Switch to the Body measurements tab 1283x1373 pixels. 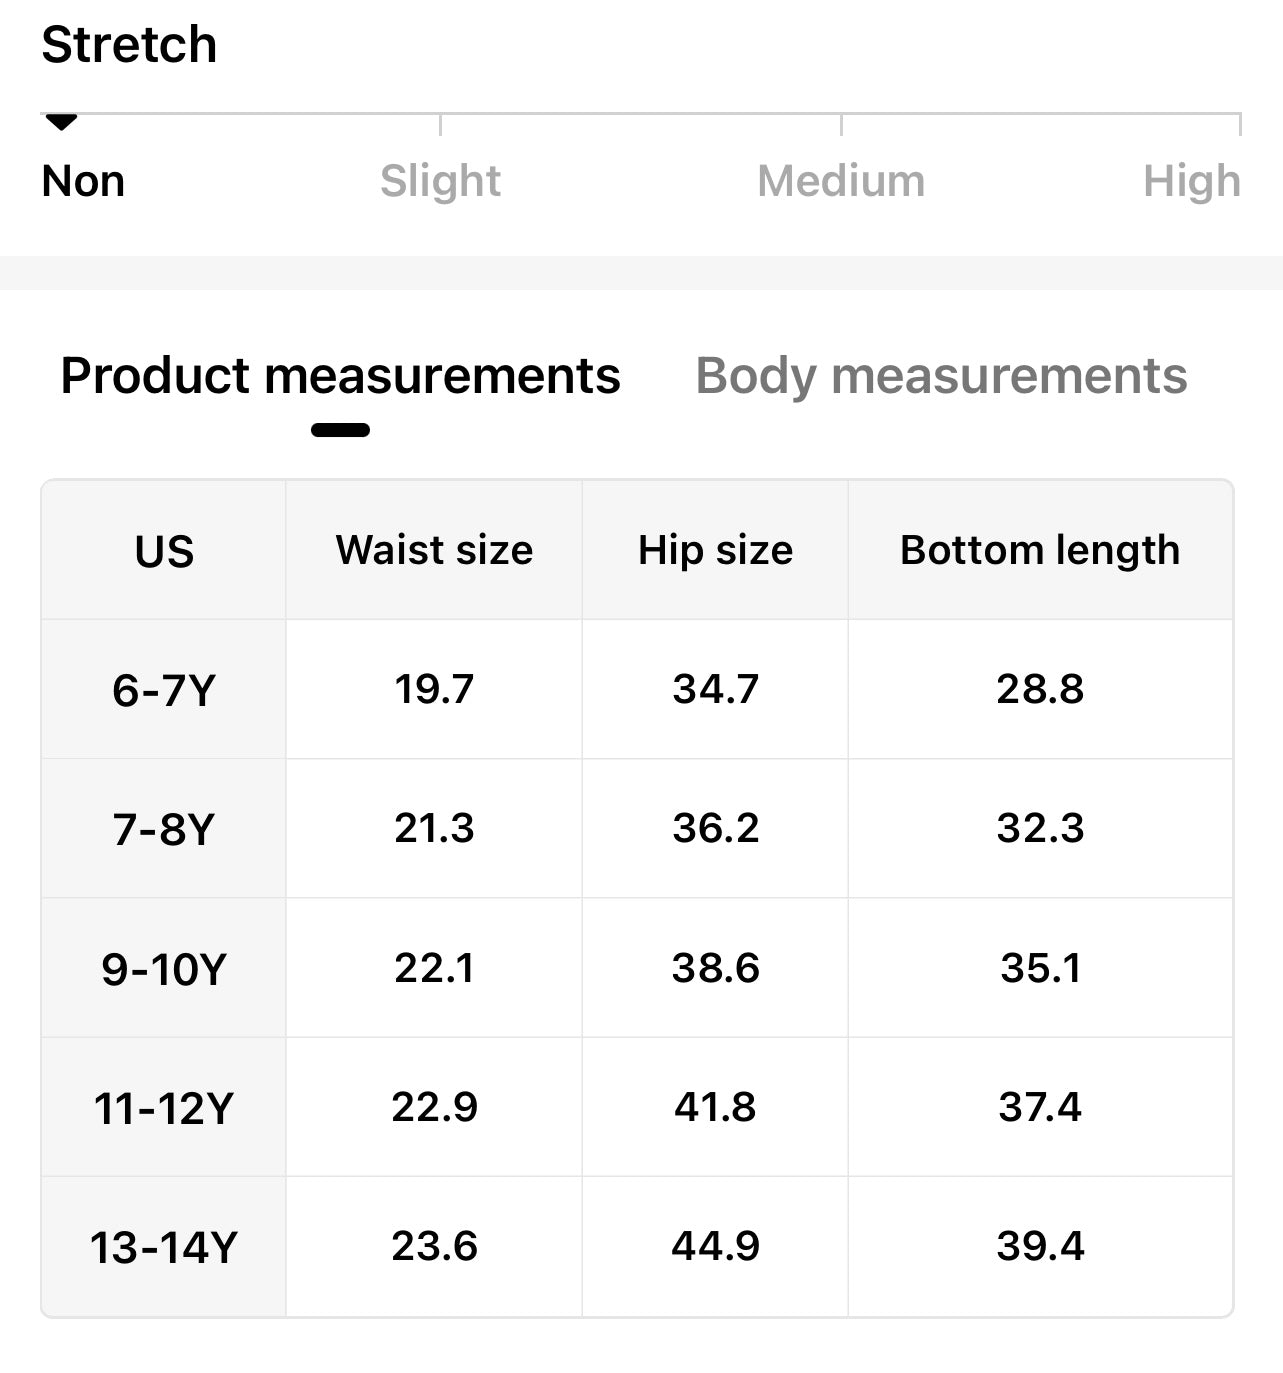coord(940,376)
